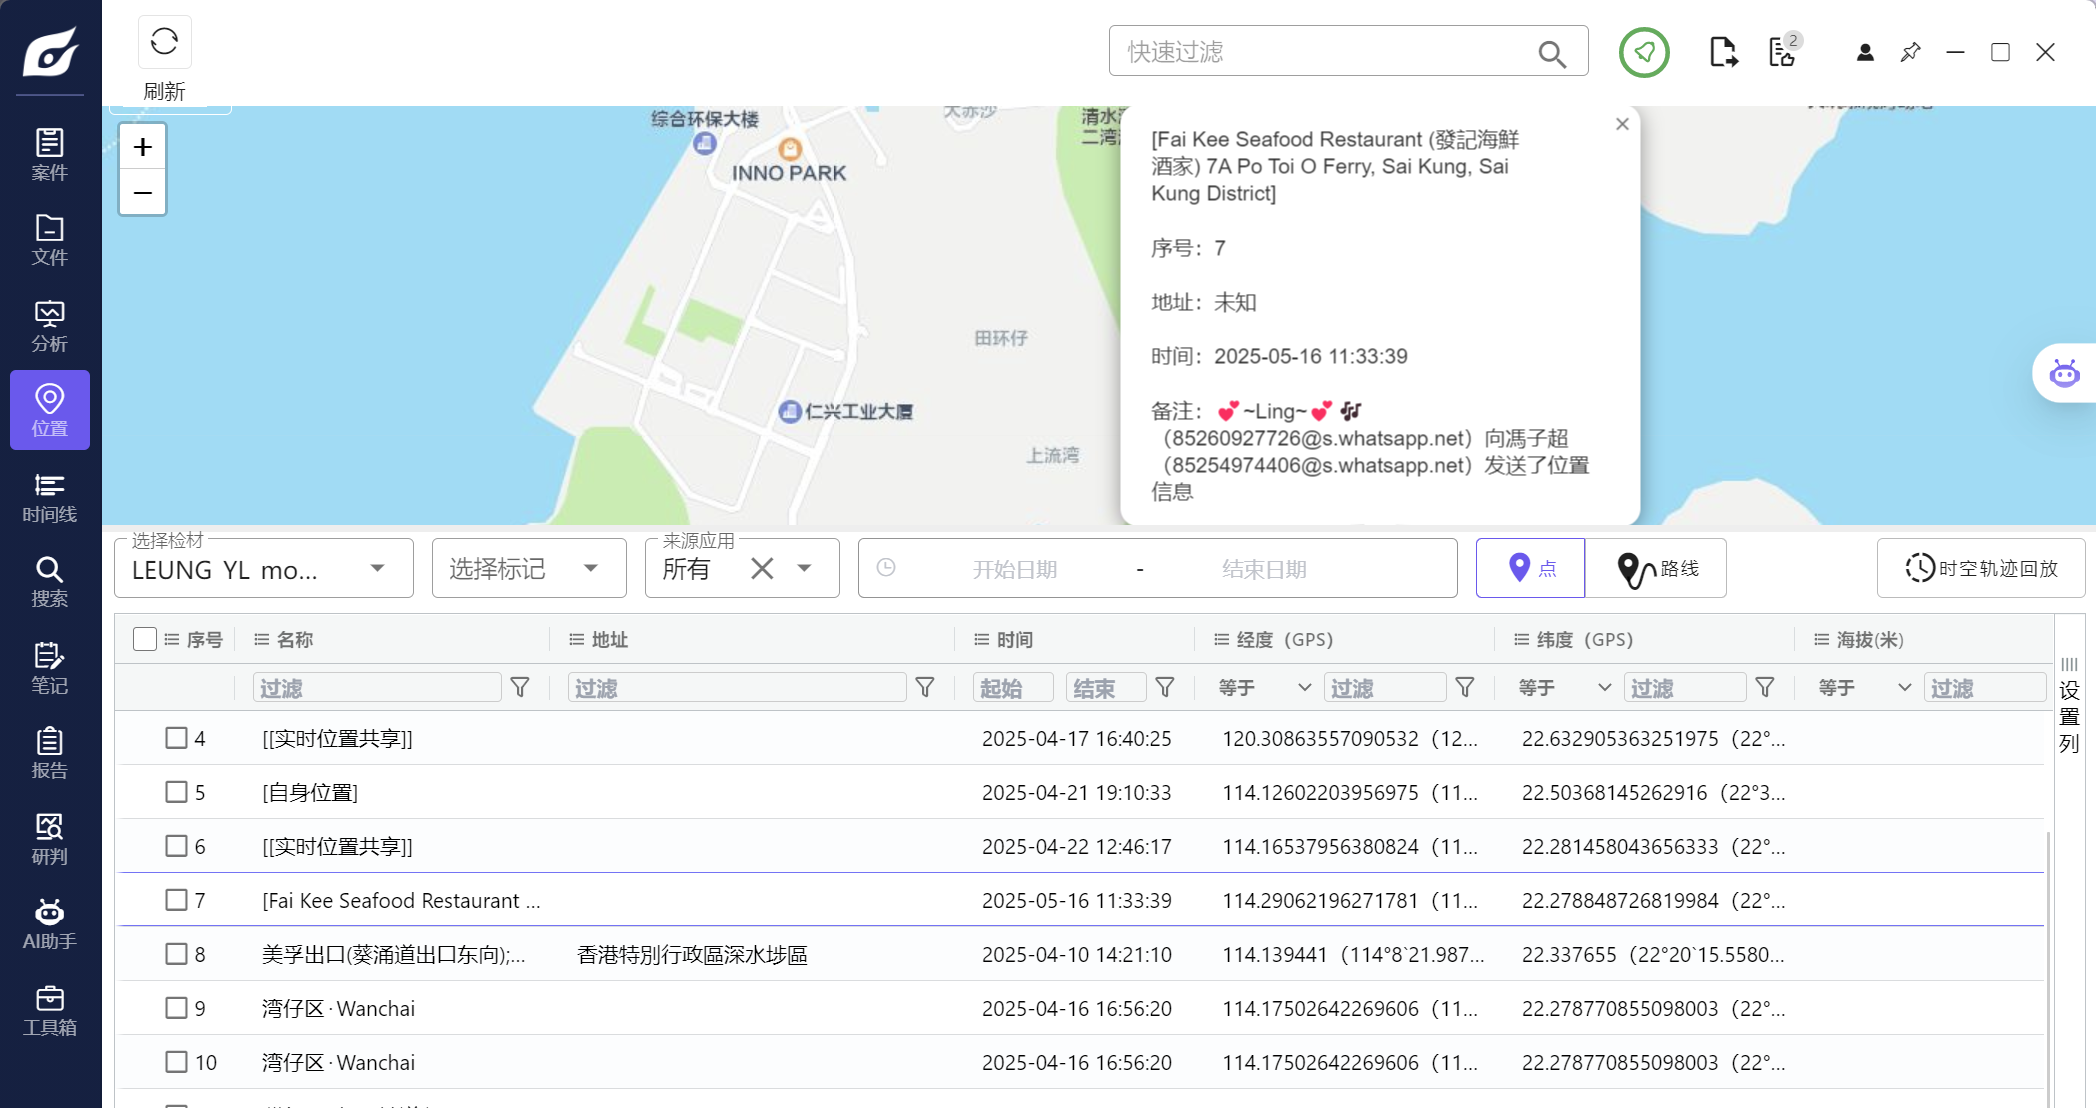The width and height of the screenshot is (2096, 1108).
Task: Start 时空轨迹回放 trajectory playback
Action: (x=1981, y=568)
